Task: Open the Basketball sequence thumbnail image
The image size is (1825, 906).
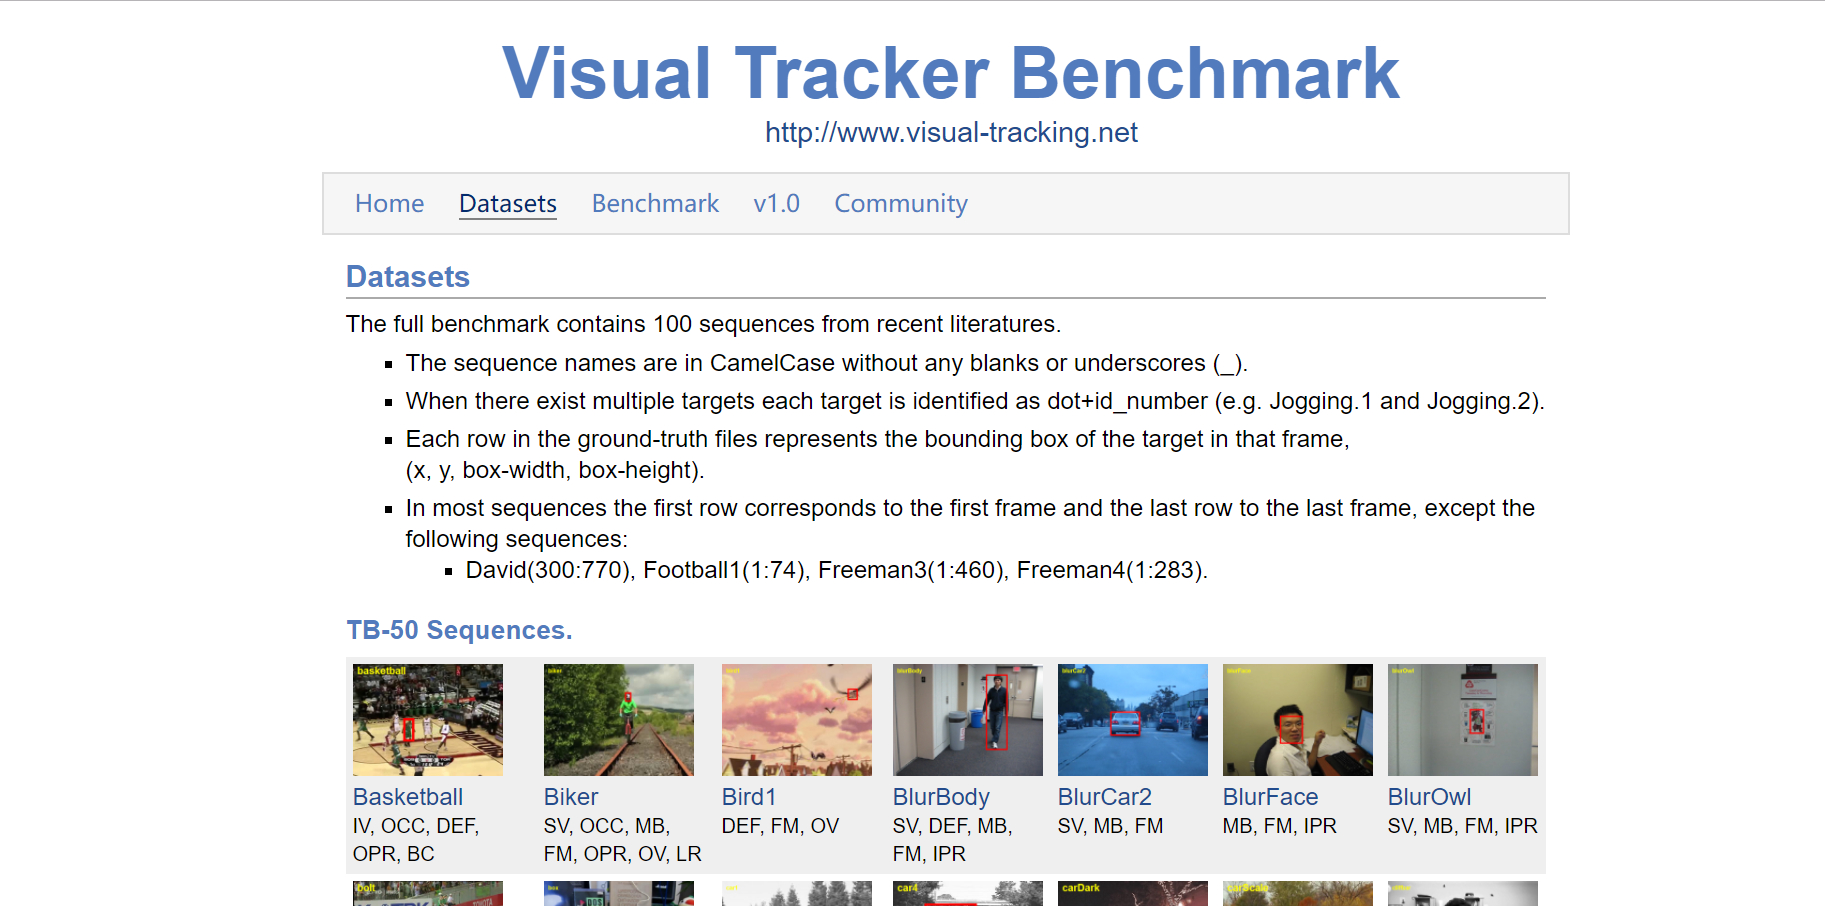Action: pos(428,720)
